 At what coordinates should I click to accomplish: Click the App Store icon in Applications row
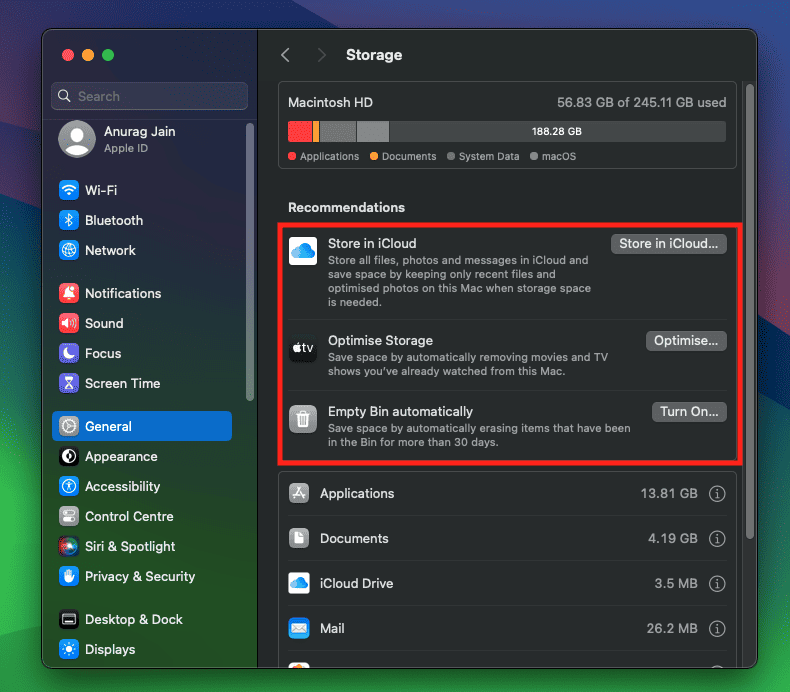click(x=299, y=493)
